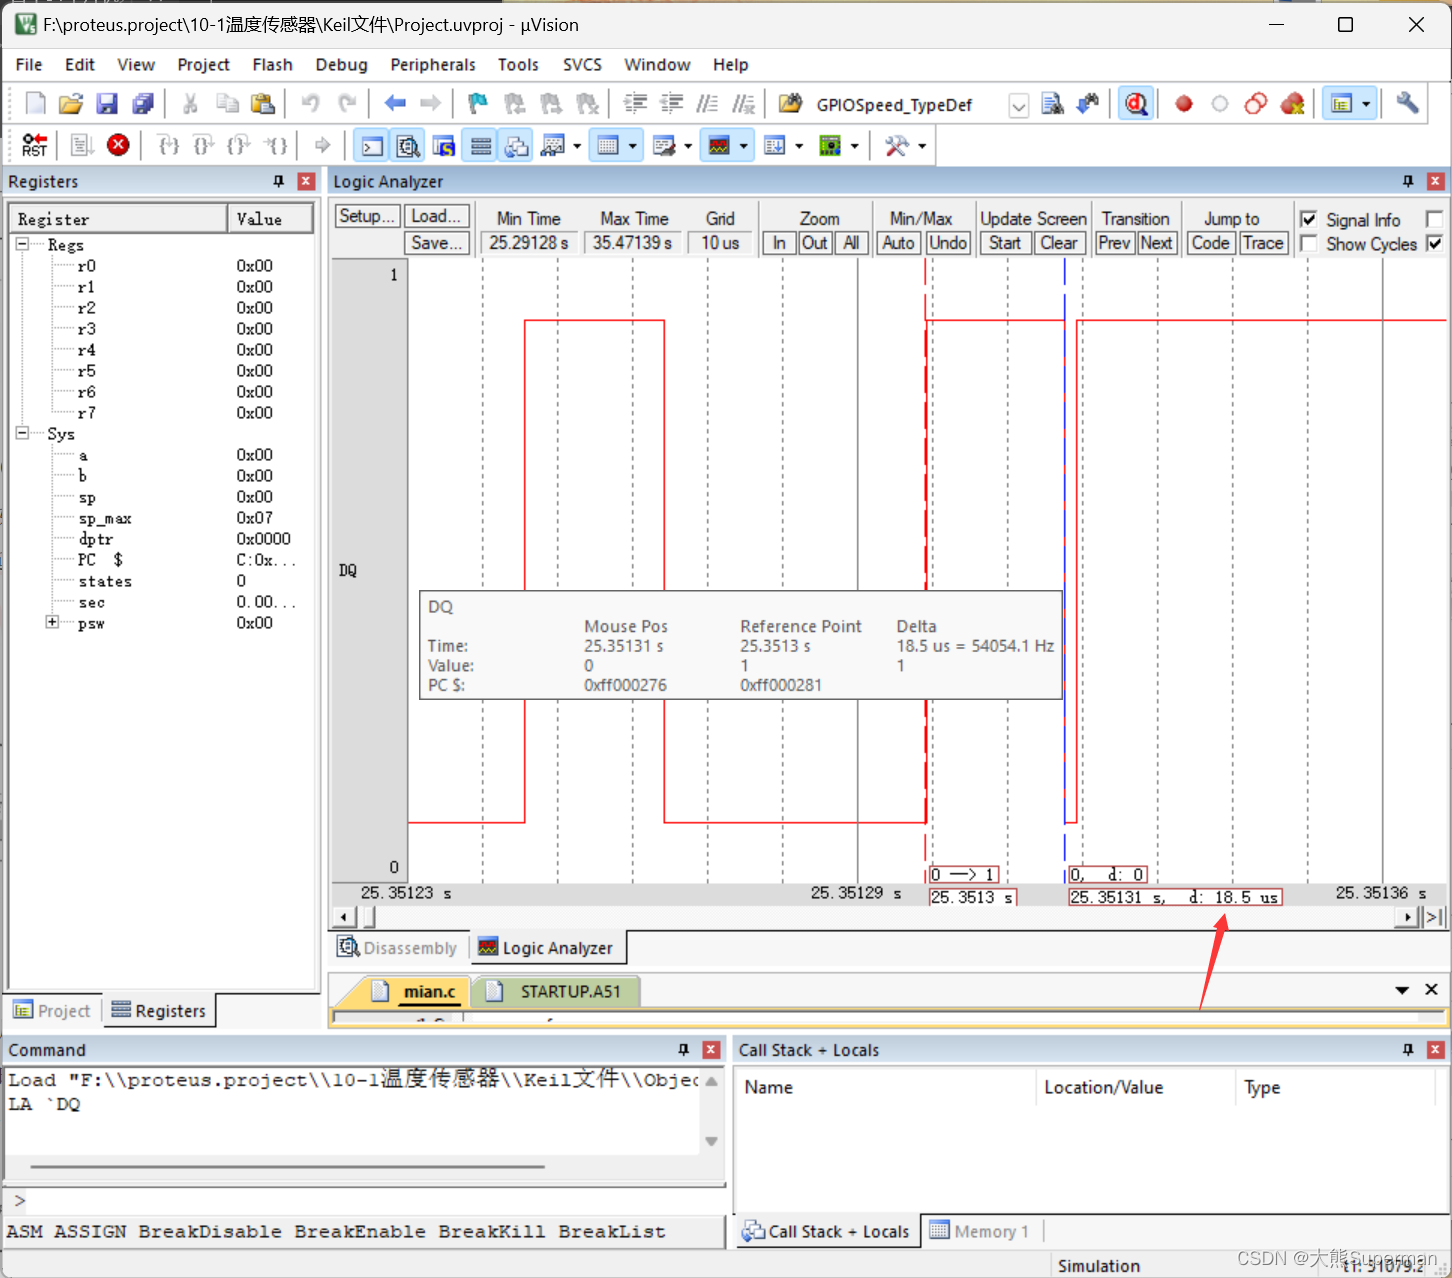Collapse the Sys group in Registers
This screenshot has height=1278, width=1452.
(x=22, y=433)
